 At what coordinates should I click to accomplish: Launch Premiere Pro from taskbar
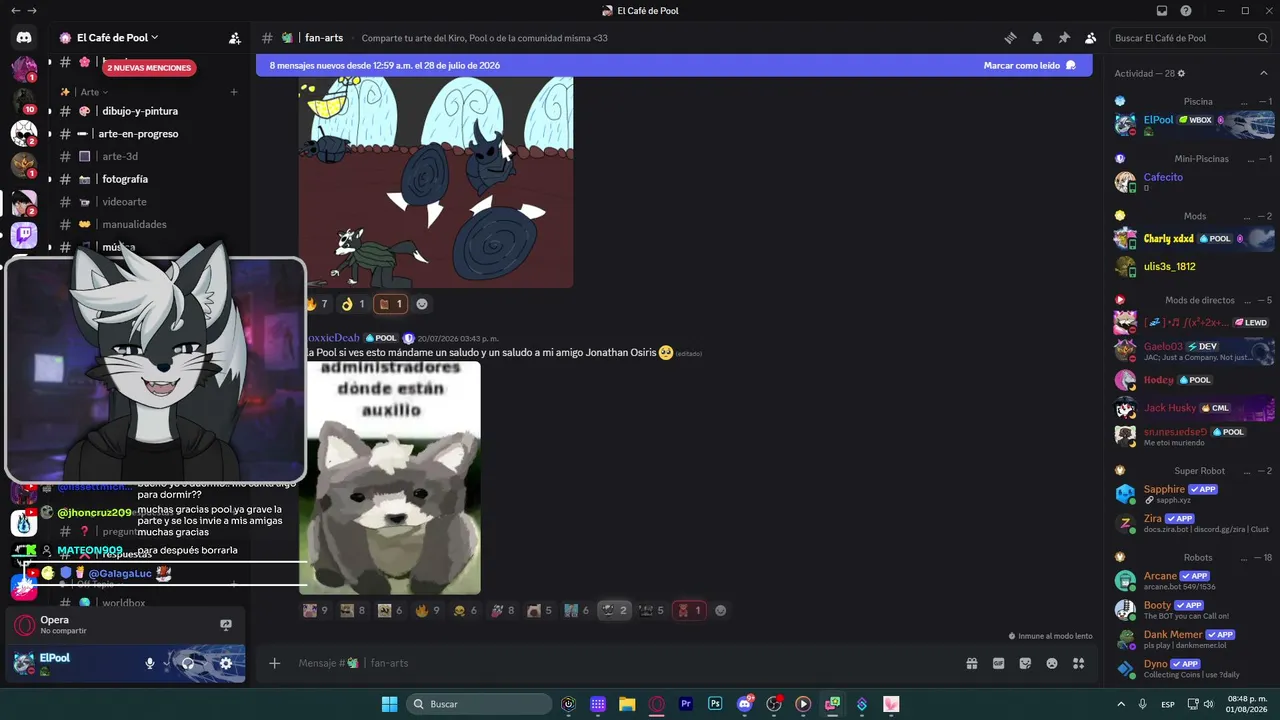pos(686,704)
